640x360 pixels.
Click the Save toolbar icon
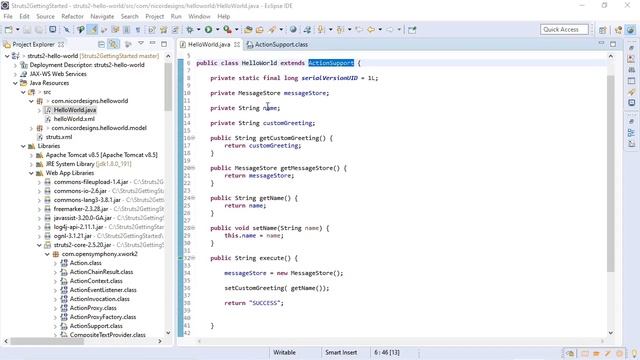click(x=27, y=29)
